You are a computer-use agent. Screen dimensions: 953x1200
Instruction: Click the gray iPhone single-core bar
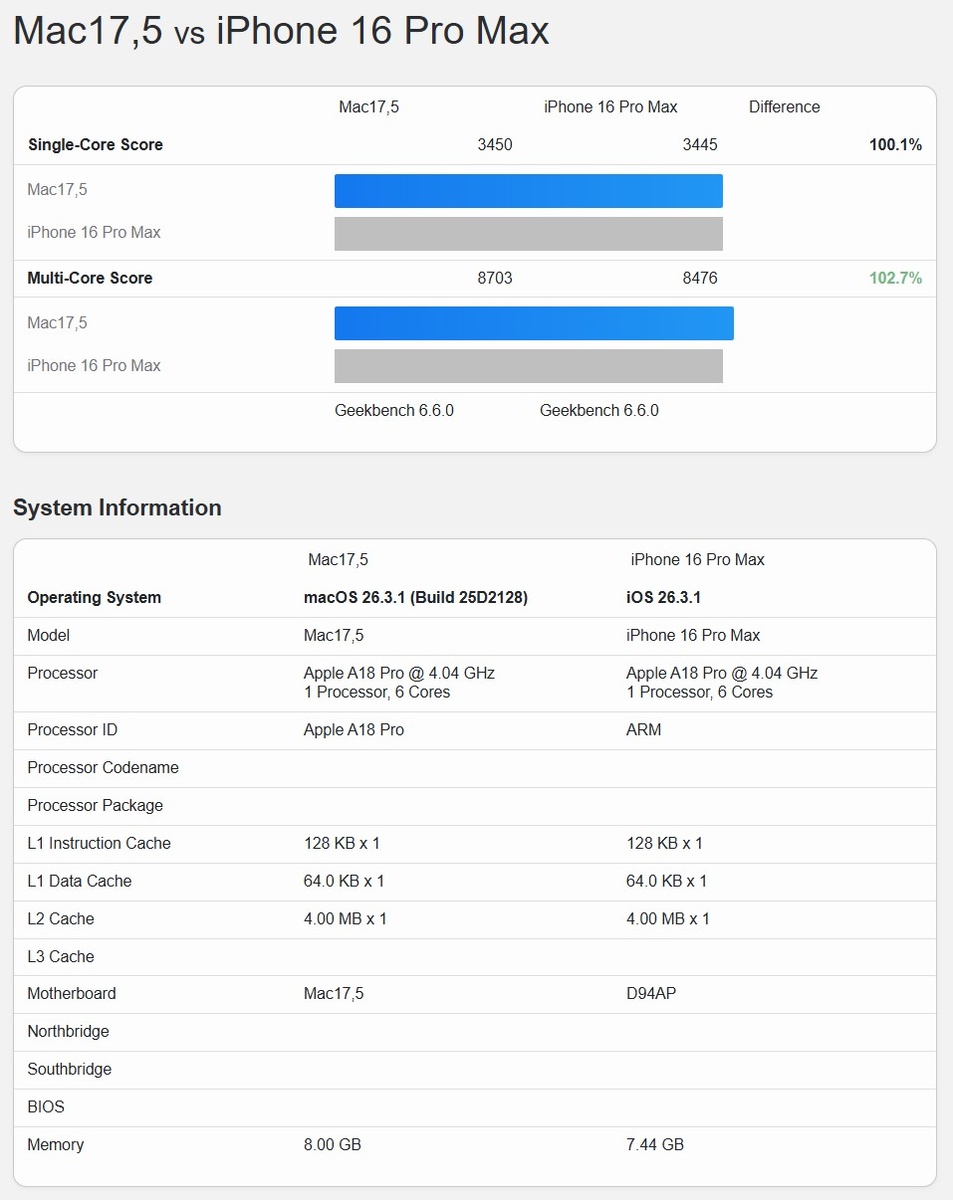(528, 233)
